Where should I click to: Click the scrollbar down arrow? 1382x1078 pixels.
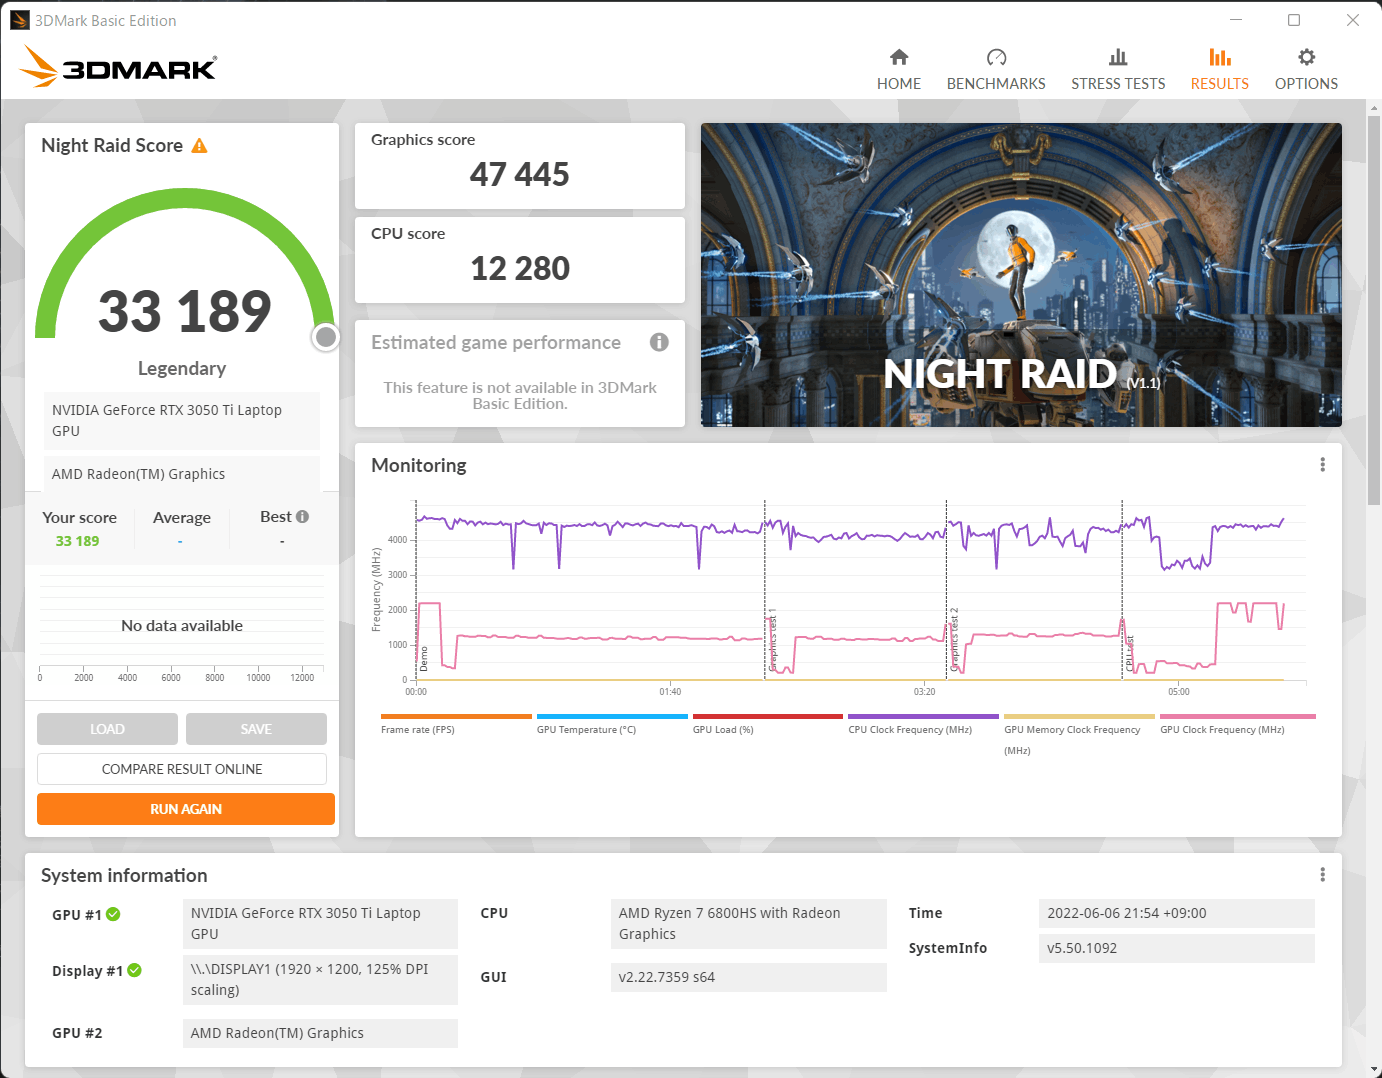[x=1374, y=1068]
